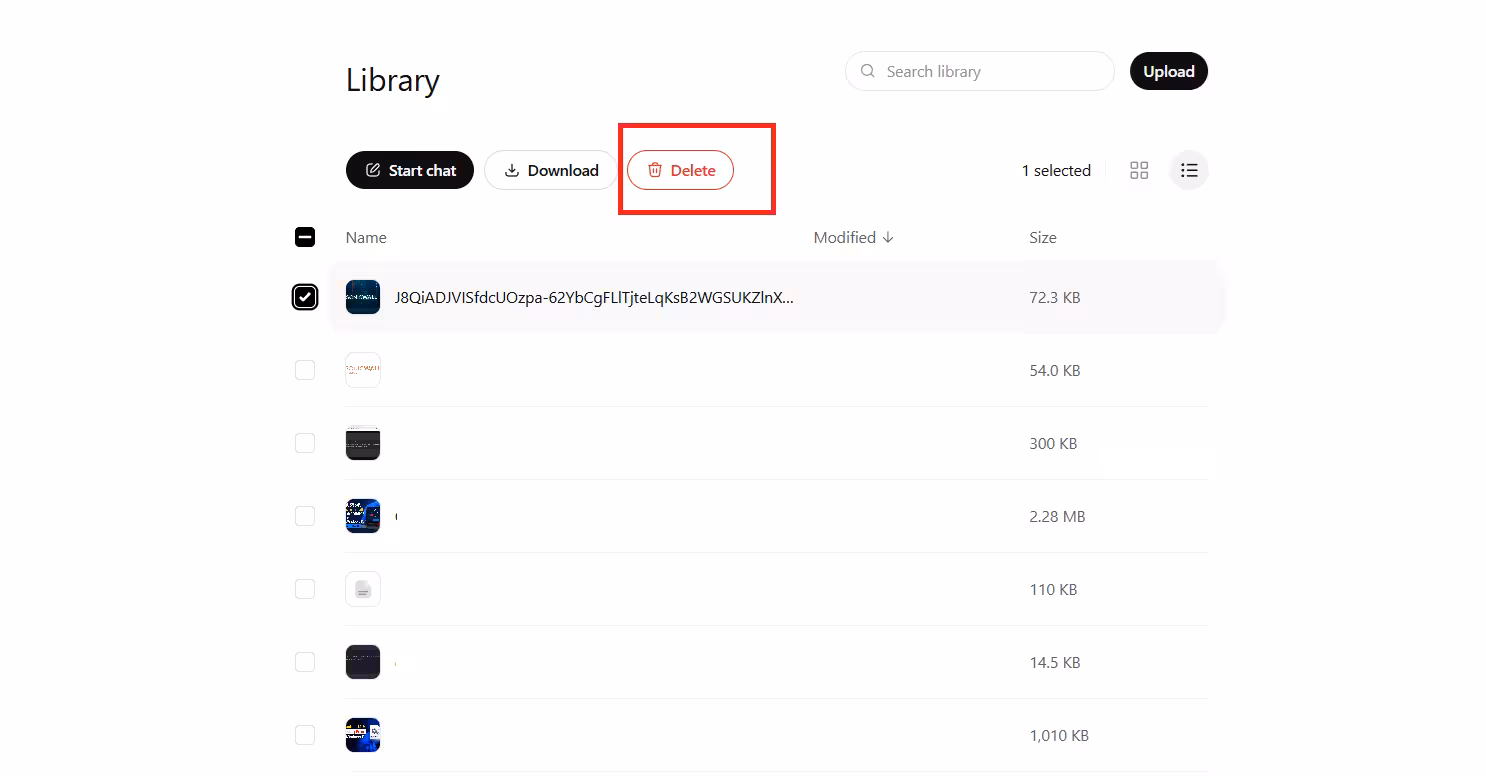Screen dimensions: 1486x776
Task: Click the Upload button
Action: point(1169,71)
